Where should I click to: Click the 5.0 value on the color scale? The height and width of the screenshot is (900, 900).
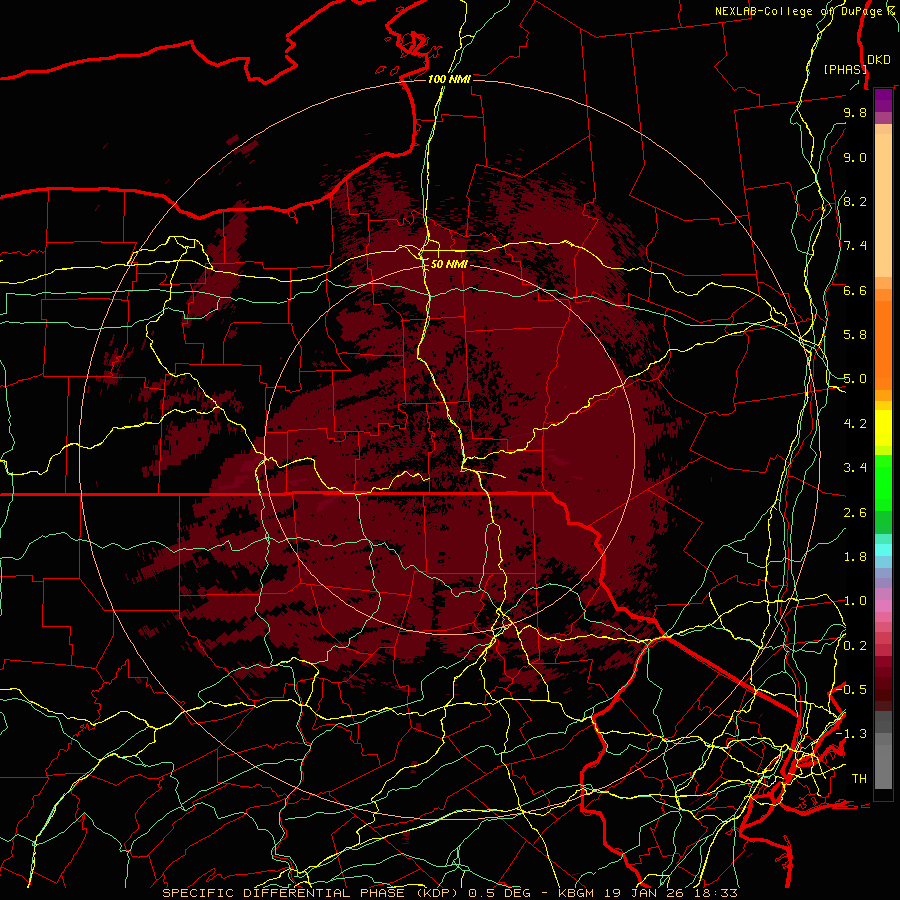(855, 379)
